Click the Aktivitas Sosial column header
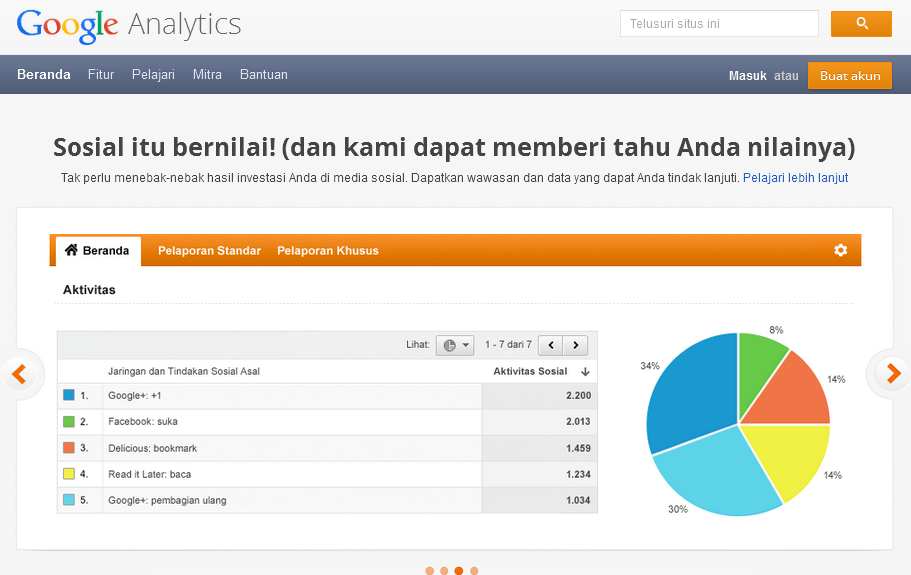This screenshot has width=911, height=575. tap(530, 372)
